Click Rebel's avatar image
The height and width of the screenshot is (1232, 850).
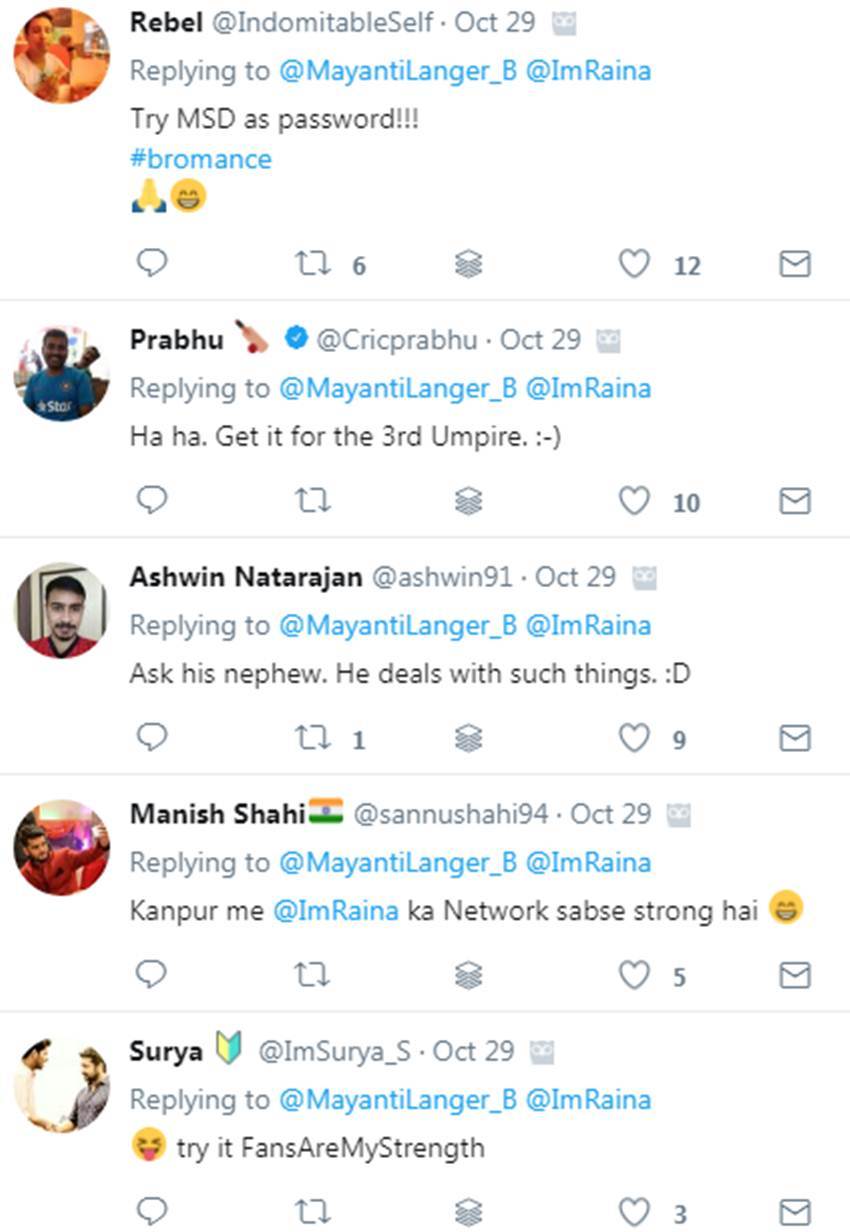[x=61, y=55]
